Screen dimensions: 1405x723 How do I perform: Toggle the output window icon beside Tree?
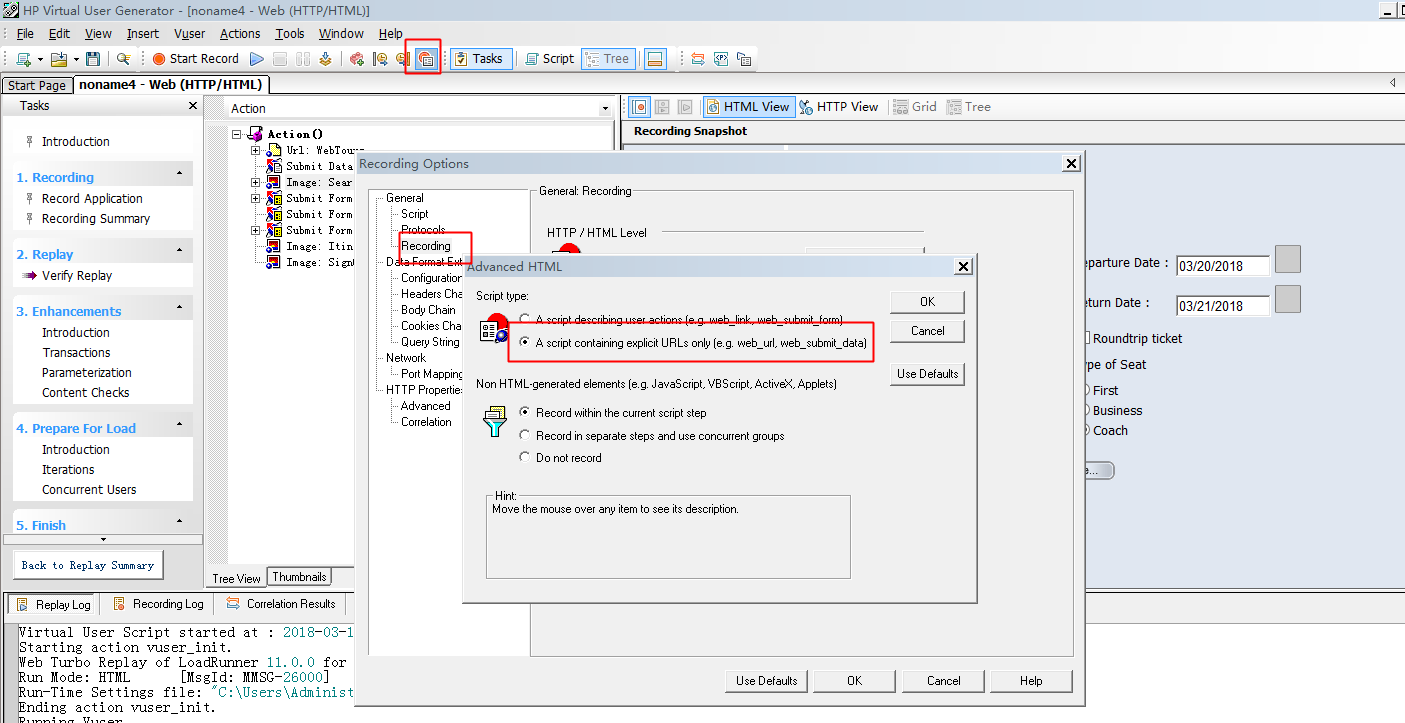pos(655,59)
